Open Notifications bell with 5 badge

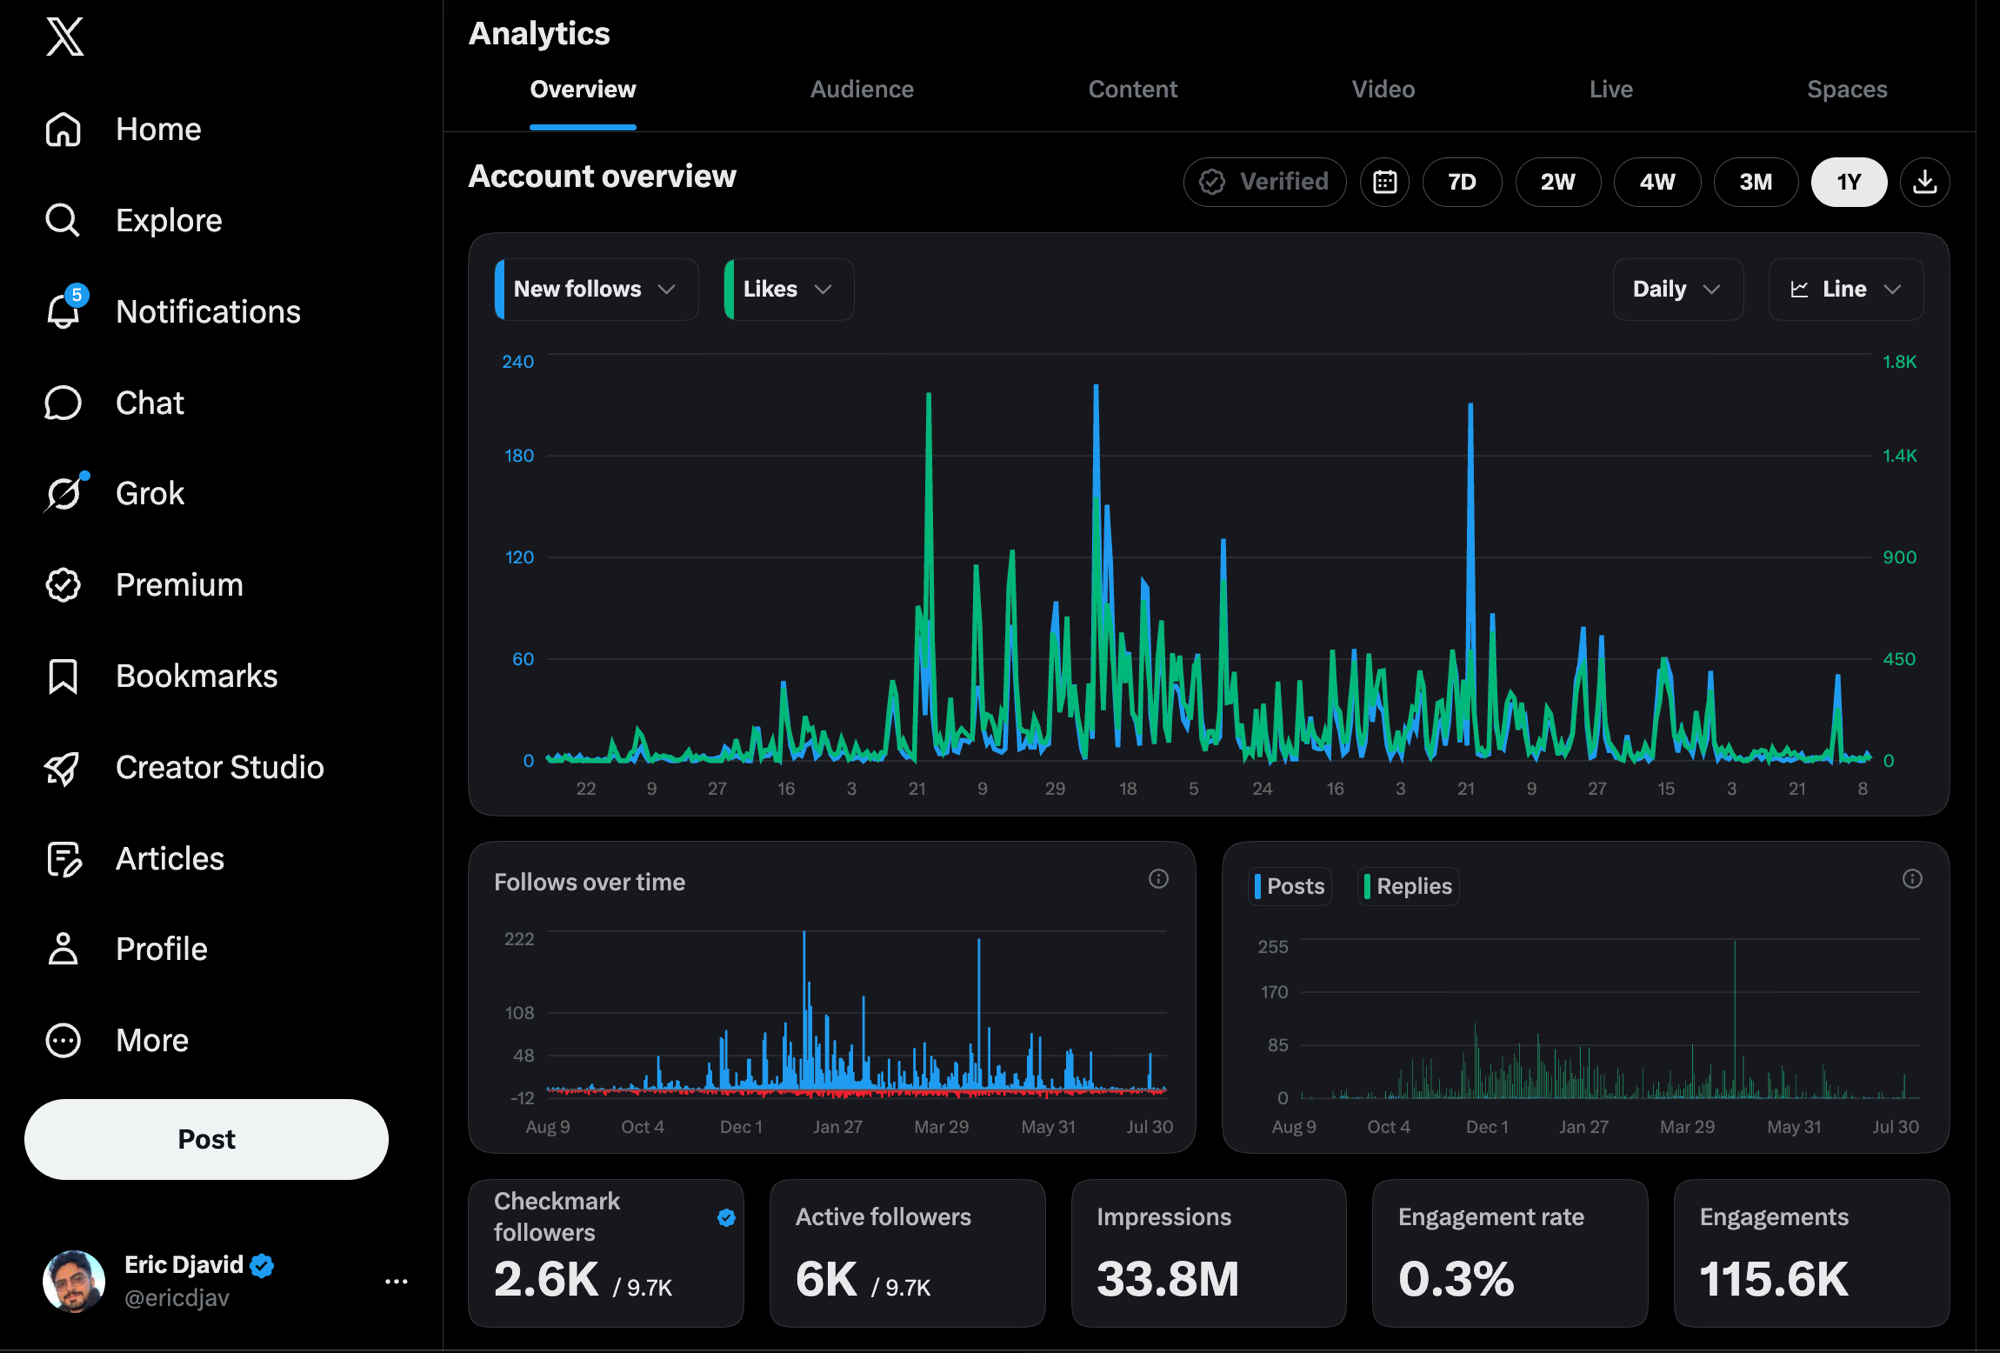(65, 308)
